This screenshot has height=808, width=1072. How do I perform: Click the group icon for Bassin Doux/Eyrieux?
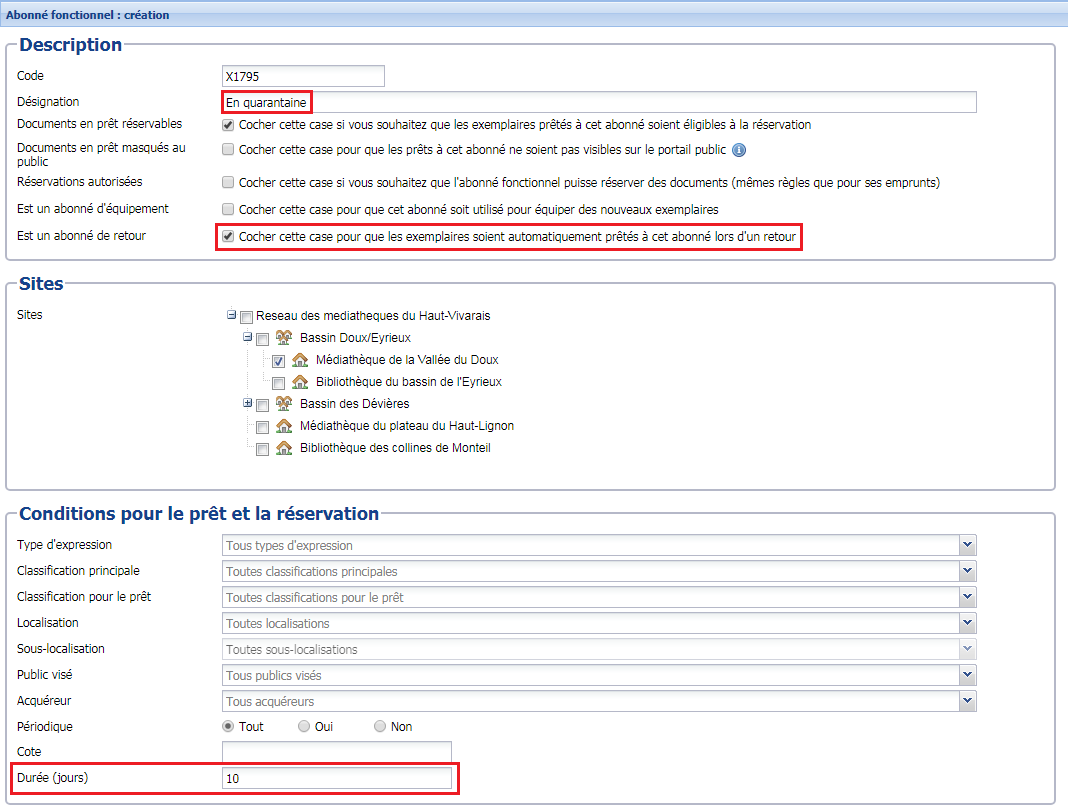(x=284, y=338)
